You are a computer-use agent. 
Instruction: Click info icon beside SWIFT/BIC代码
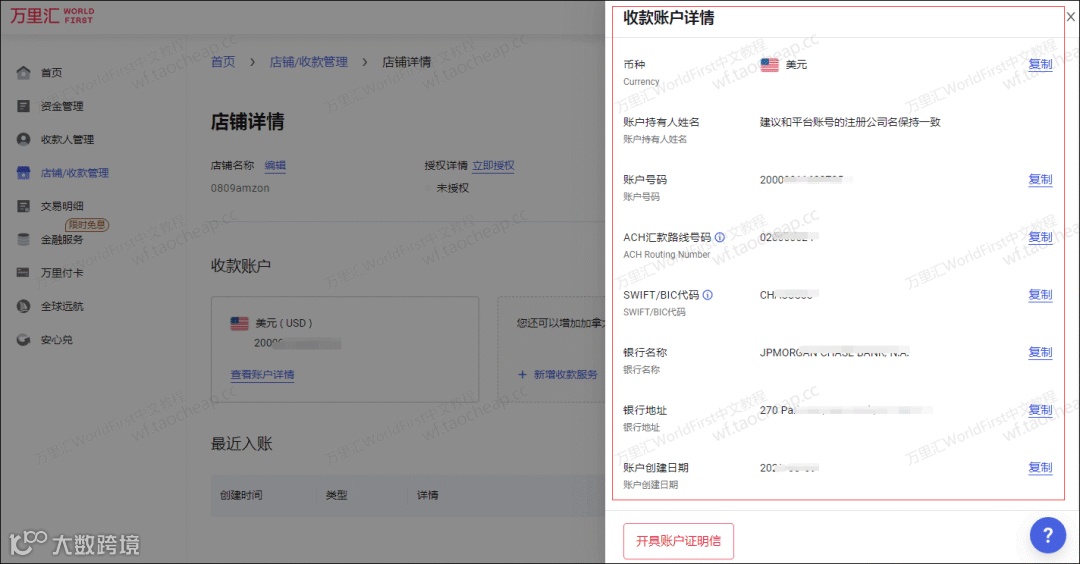pyautogui.click(x=707, y=295)
